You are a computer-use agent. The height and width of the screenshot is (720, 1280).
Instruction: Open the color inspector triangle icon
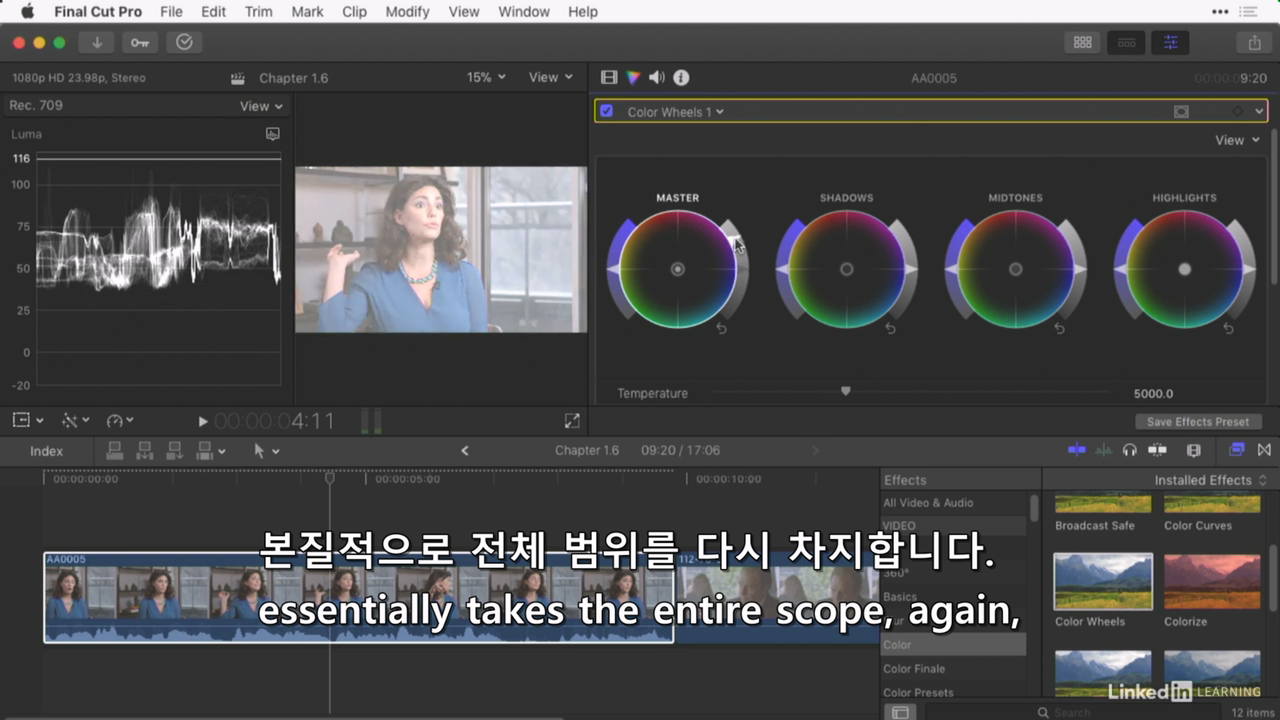[633, 77]
